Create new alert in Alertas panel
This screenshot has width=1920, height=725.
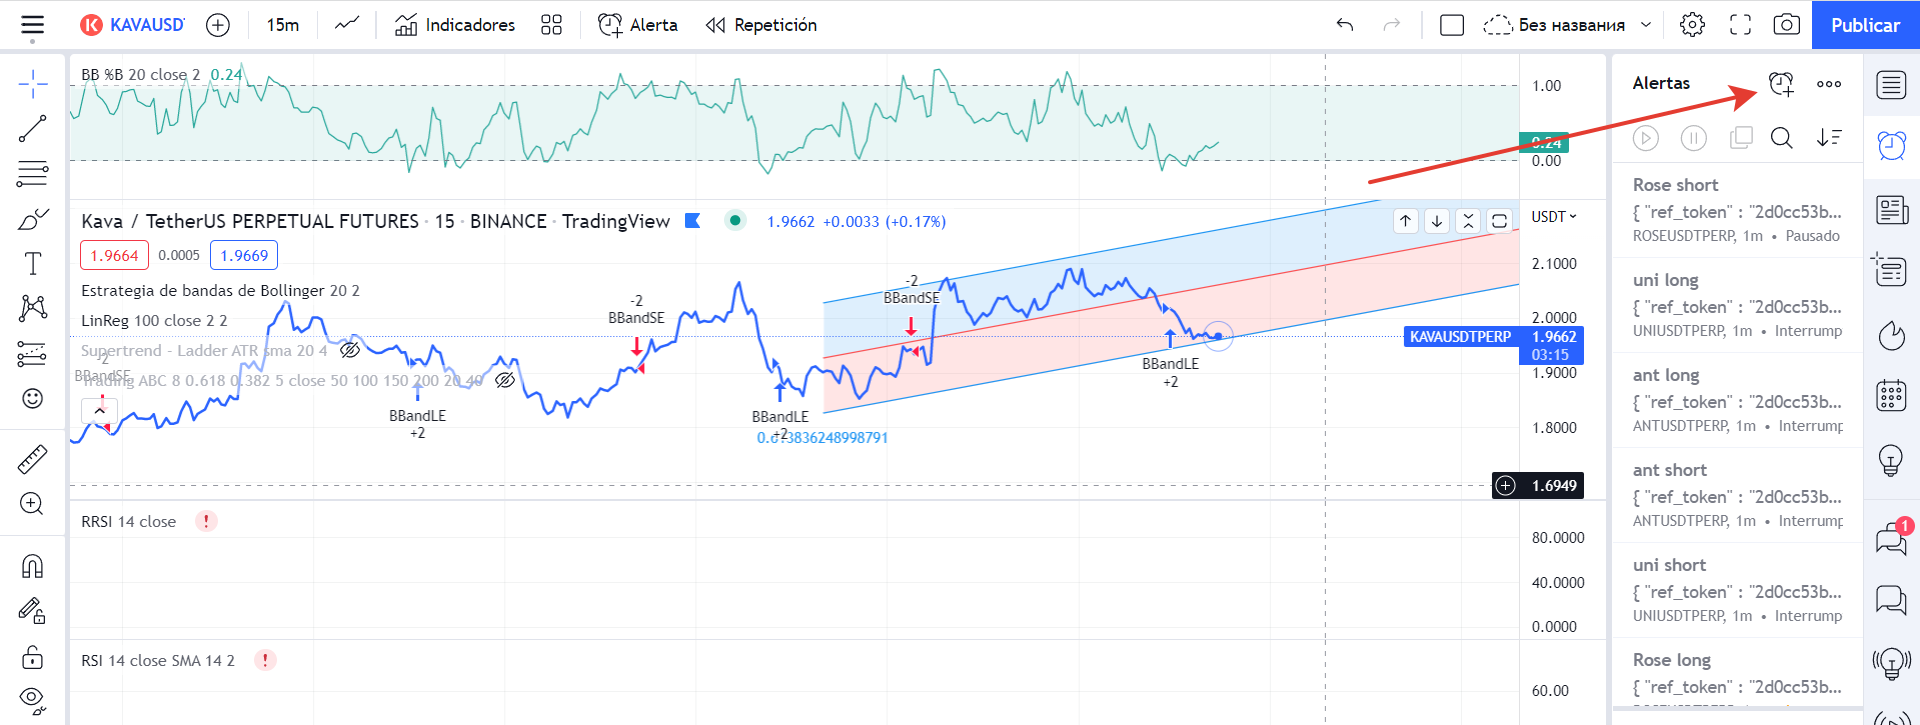point(1782,84)
